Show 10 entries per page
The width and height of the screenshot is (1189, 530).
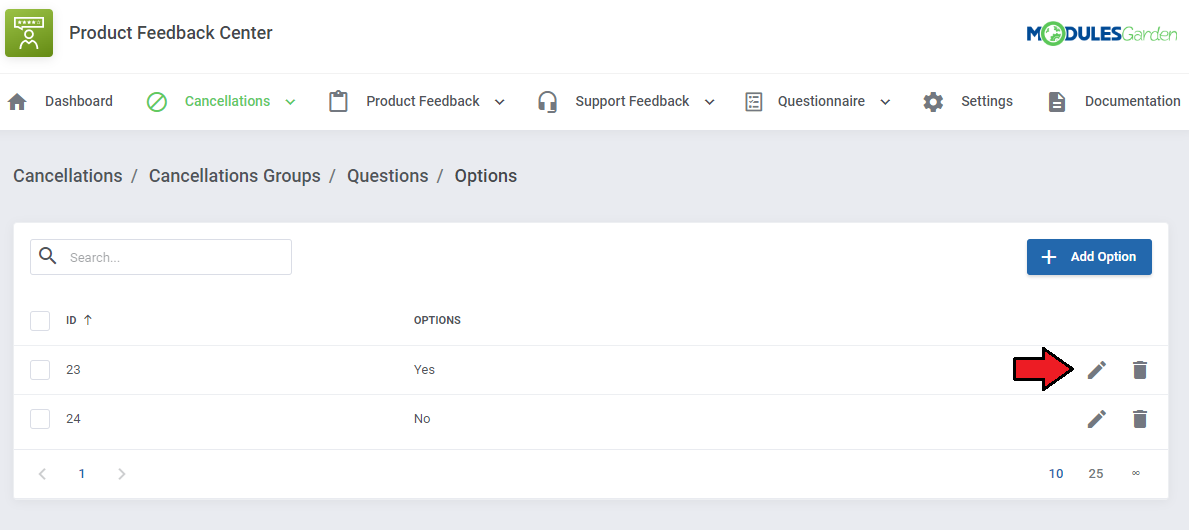(1056, 474)
